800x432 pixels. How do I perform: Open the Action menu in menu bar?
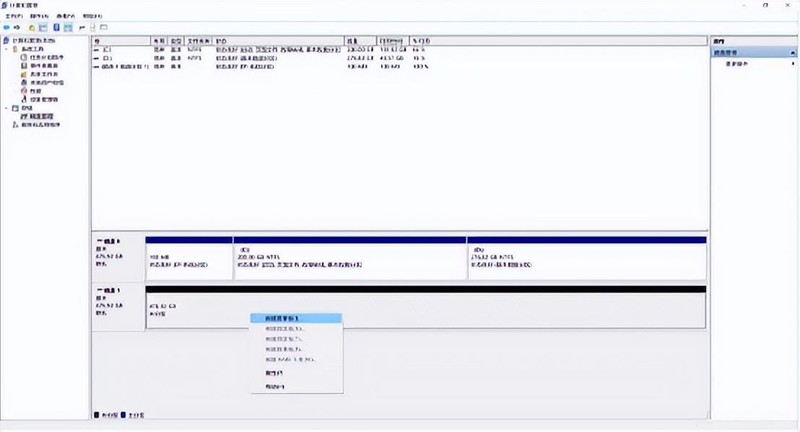39,16
